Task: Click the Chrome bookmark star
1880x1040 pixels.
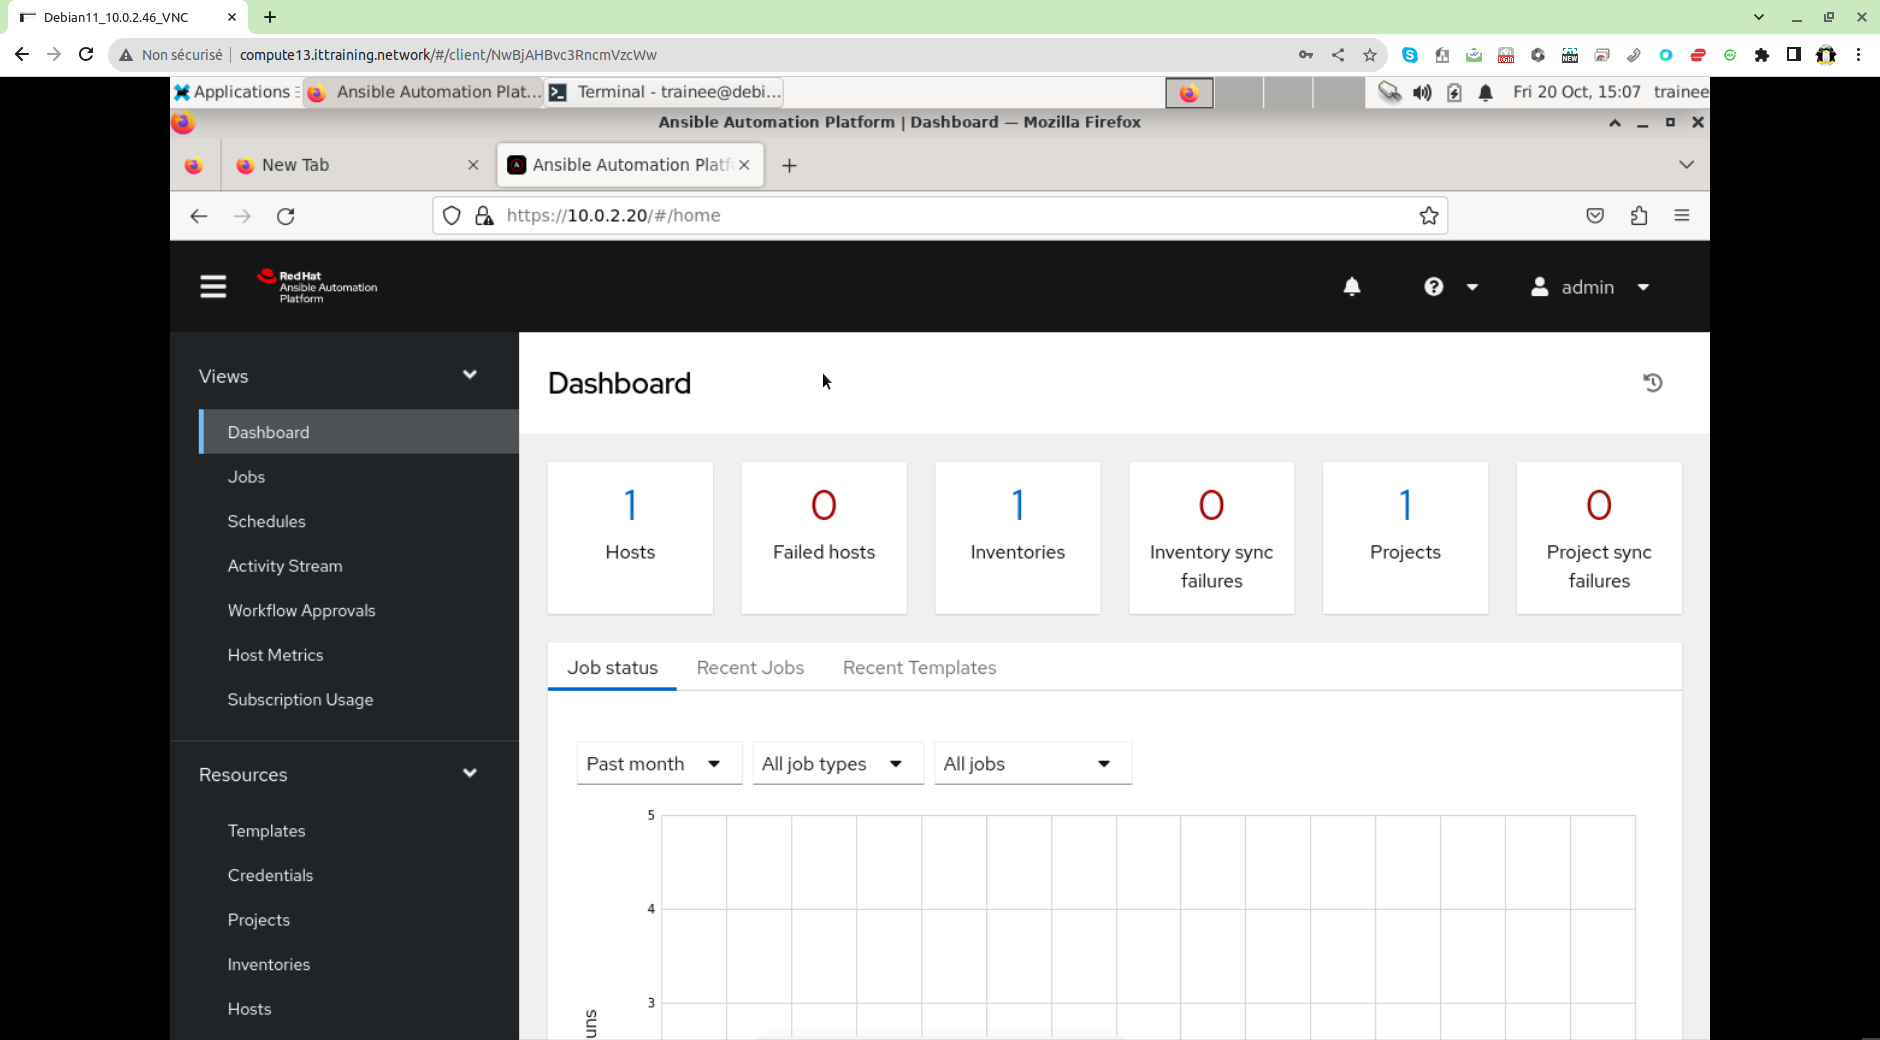Action: (x=1370, y=55)
